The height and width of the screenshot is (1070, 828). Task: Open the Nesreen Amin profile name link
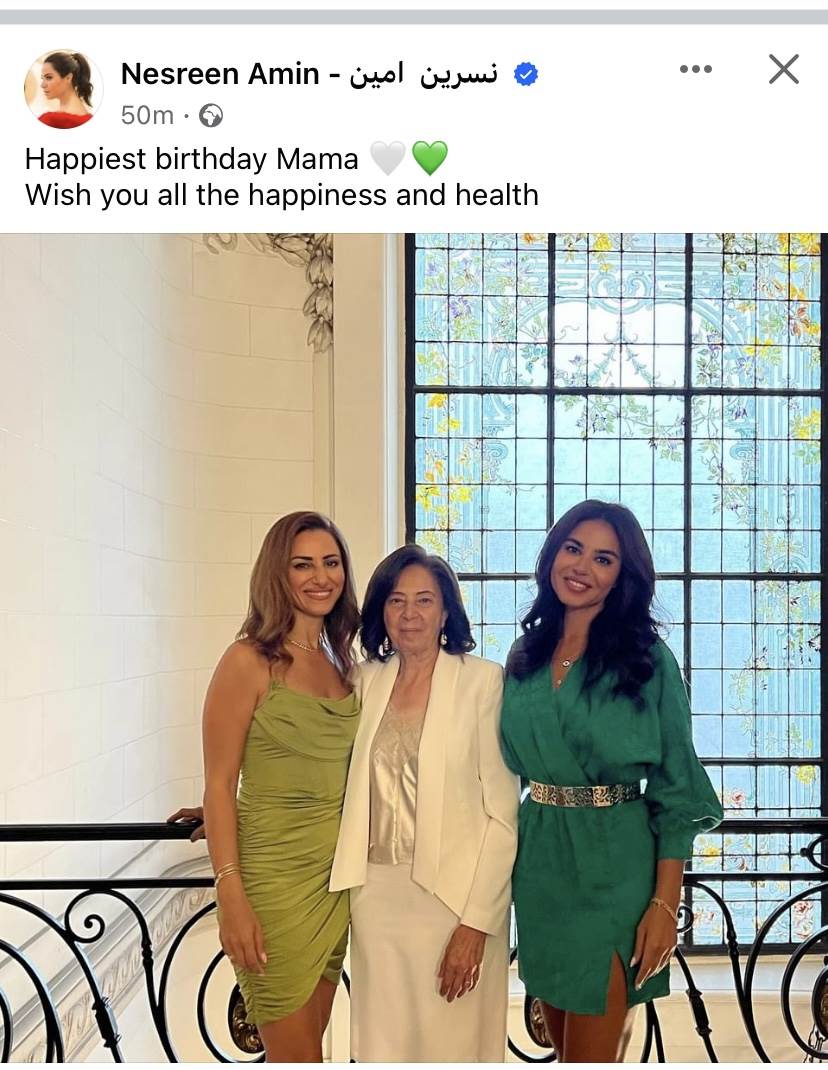(x=220, y=74)
